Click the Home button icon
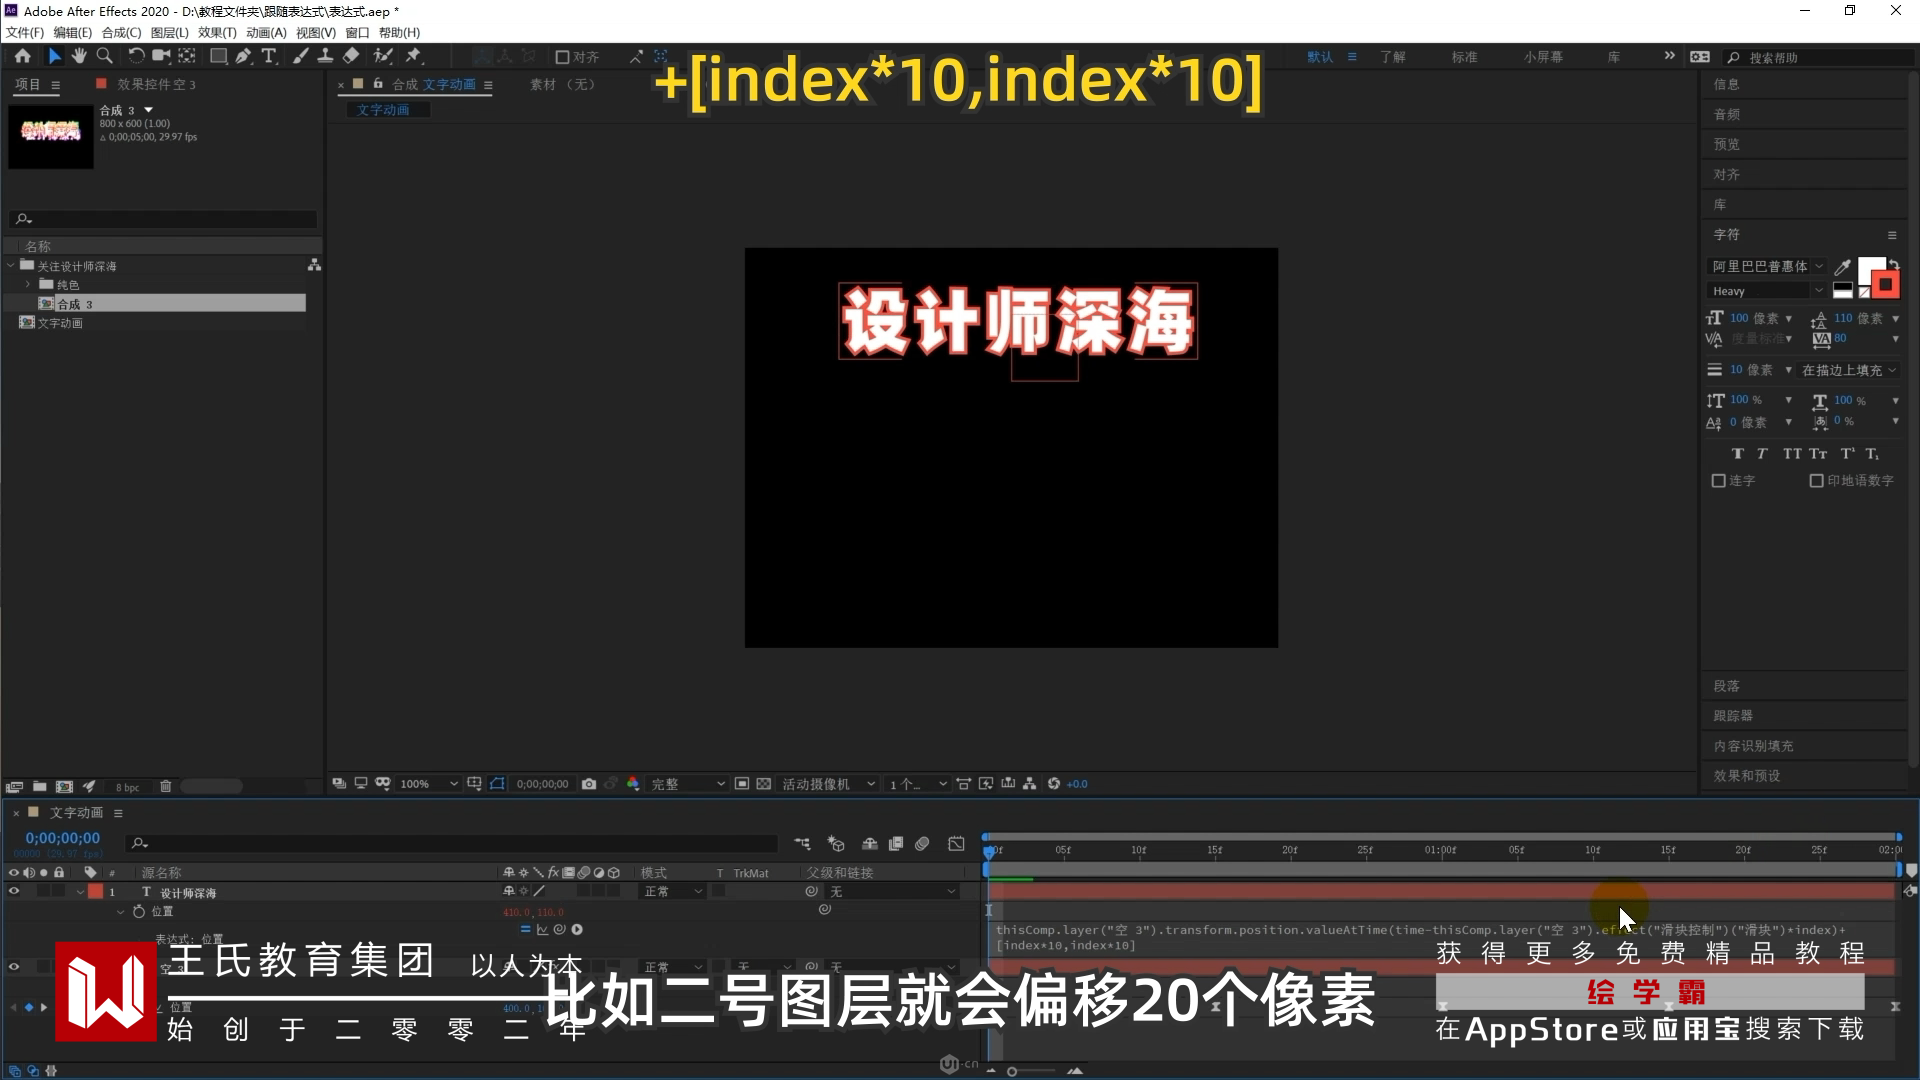1920x1080 pixels. click(x=22, y=56)
